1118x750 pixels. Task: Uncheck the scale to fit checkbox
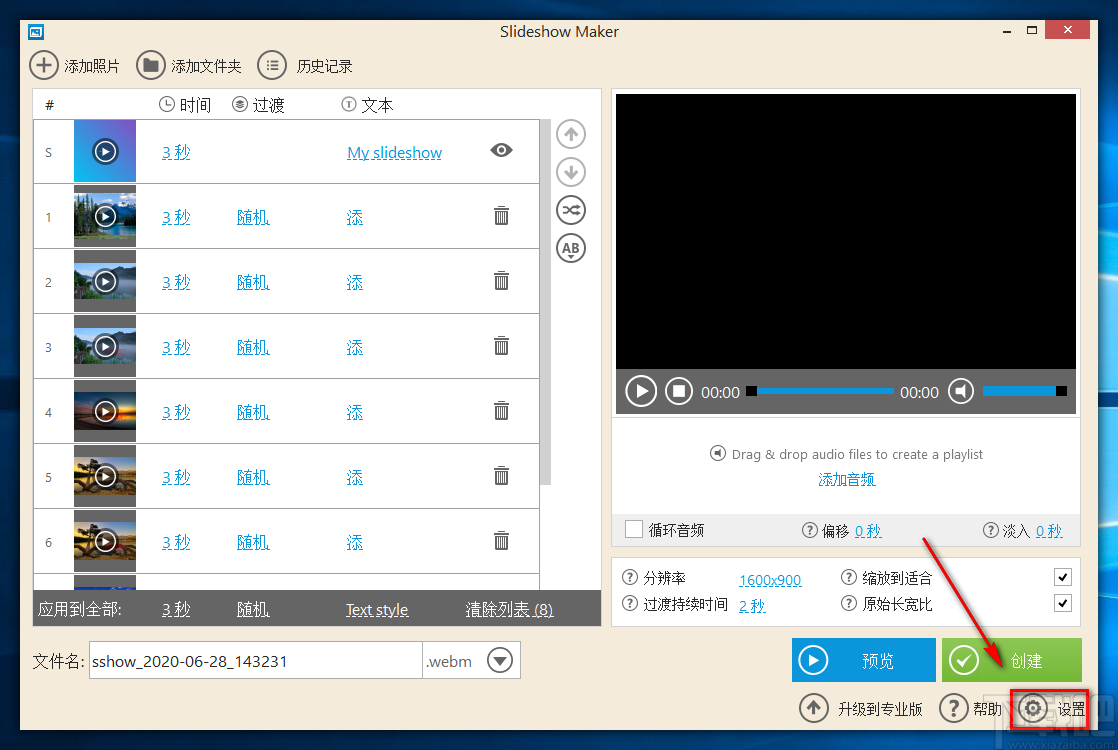[x=1062, y=577]
